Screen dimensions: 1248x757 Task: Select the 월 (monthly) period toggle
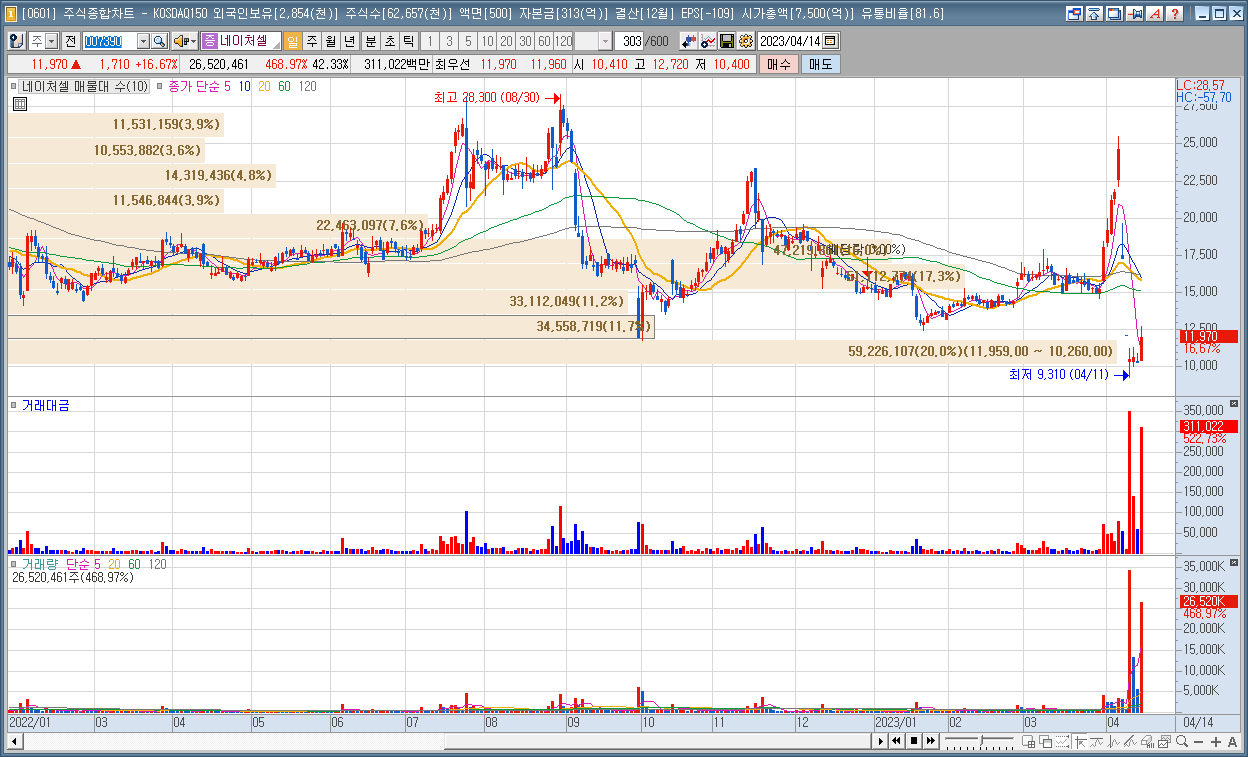[x=330, y=41]
